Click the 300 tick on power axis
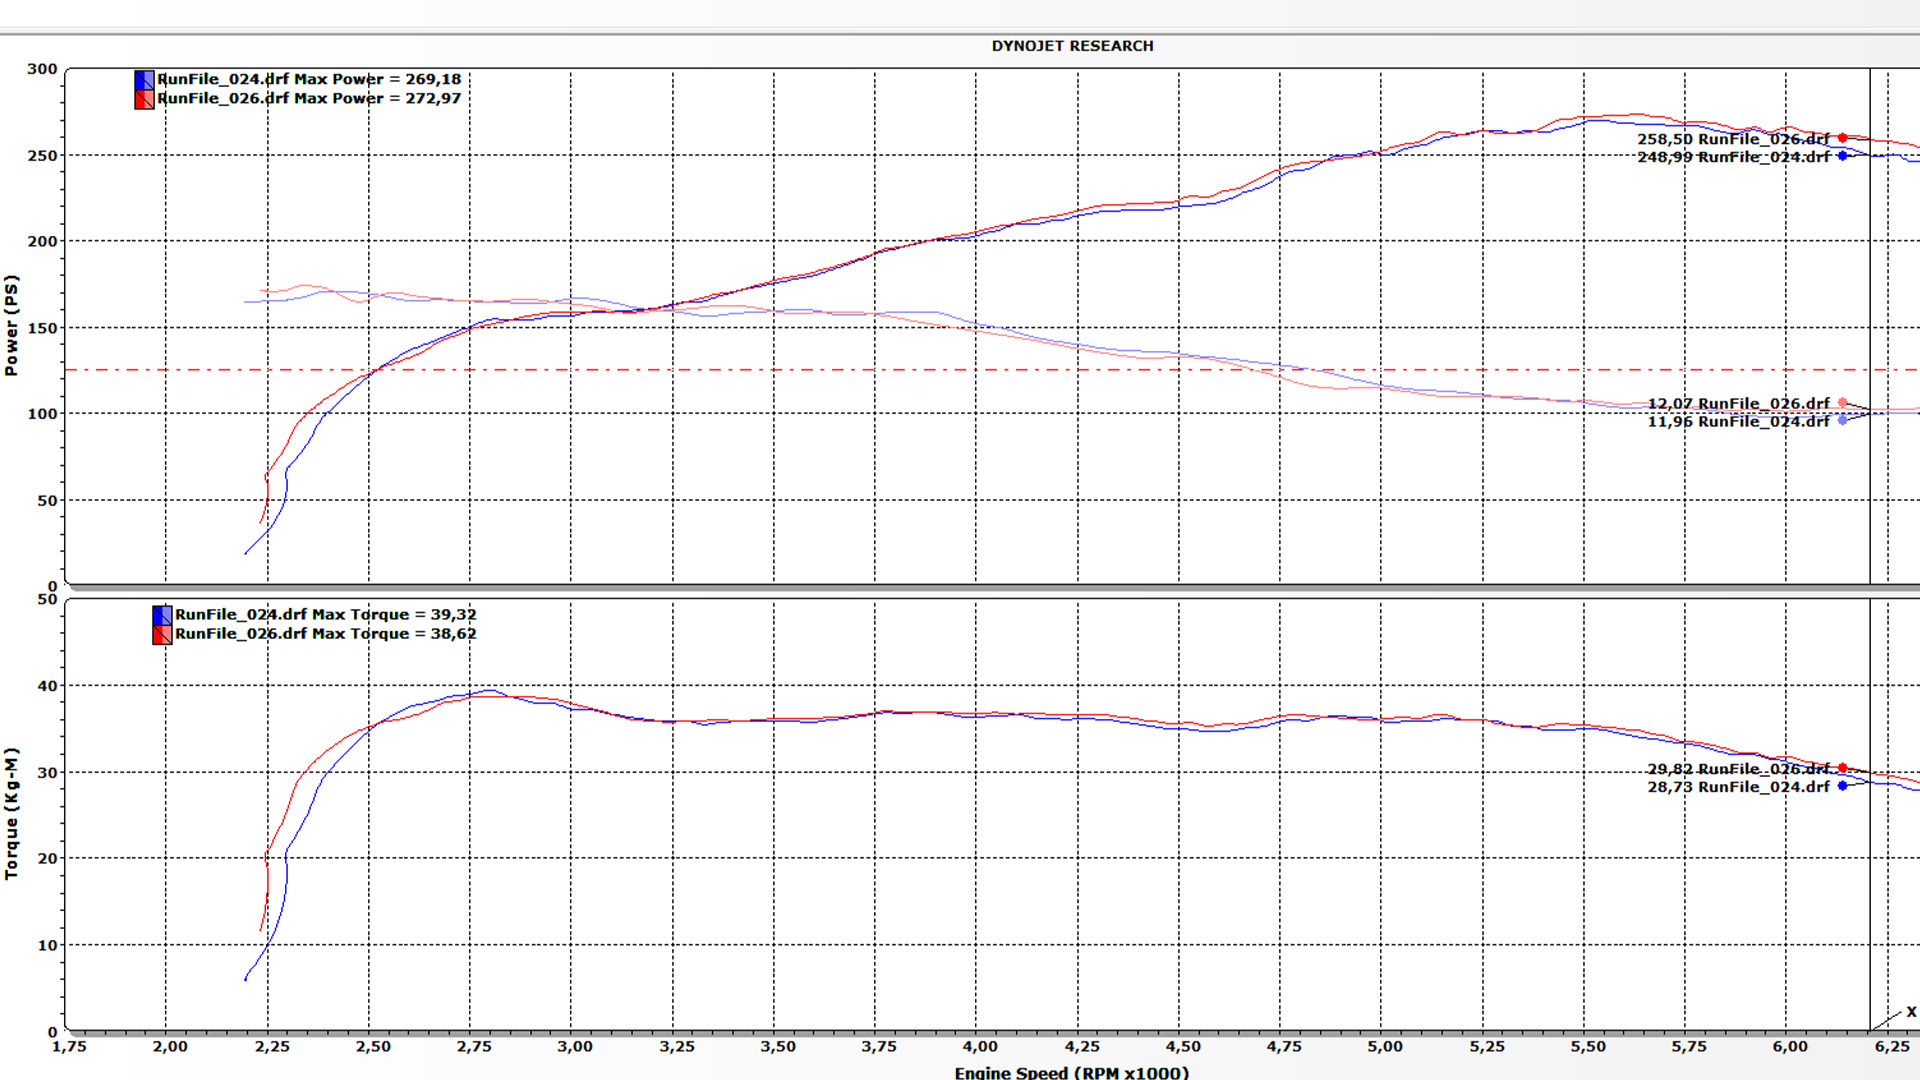Viewport: 1920px width, 1080px height. point(42,69)
